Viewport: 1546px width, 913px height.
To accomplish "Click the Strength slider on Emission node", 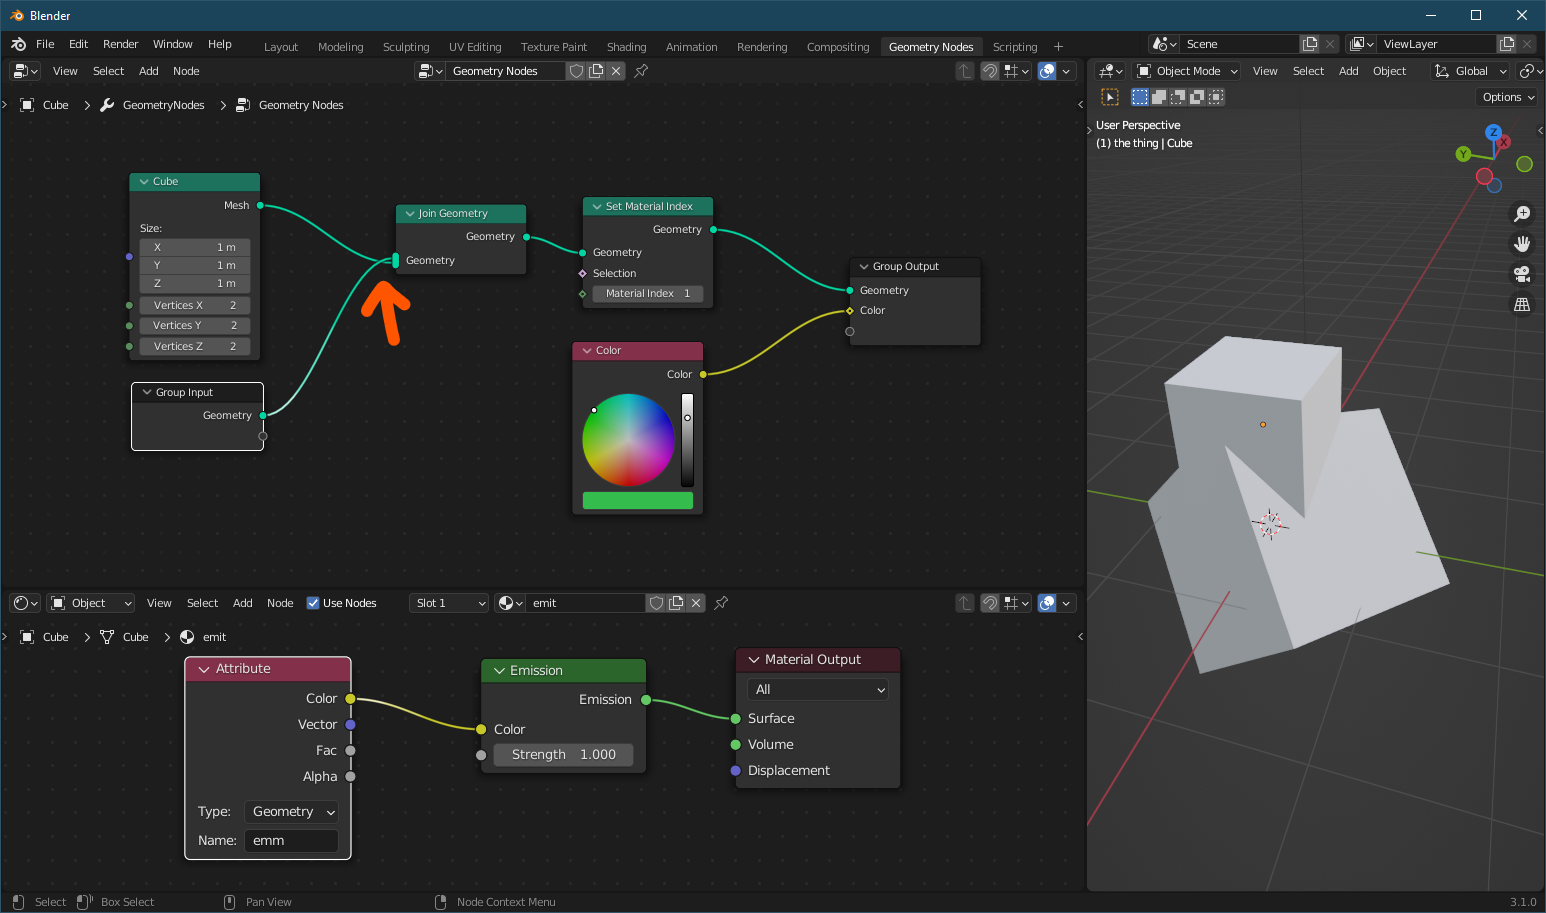I will 563,755.
